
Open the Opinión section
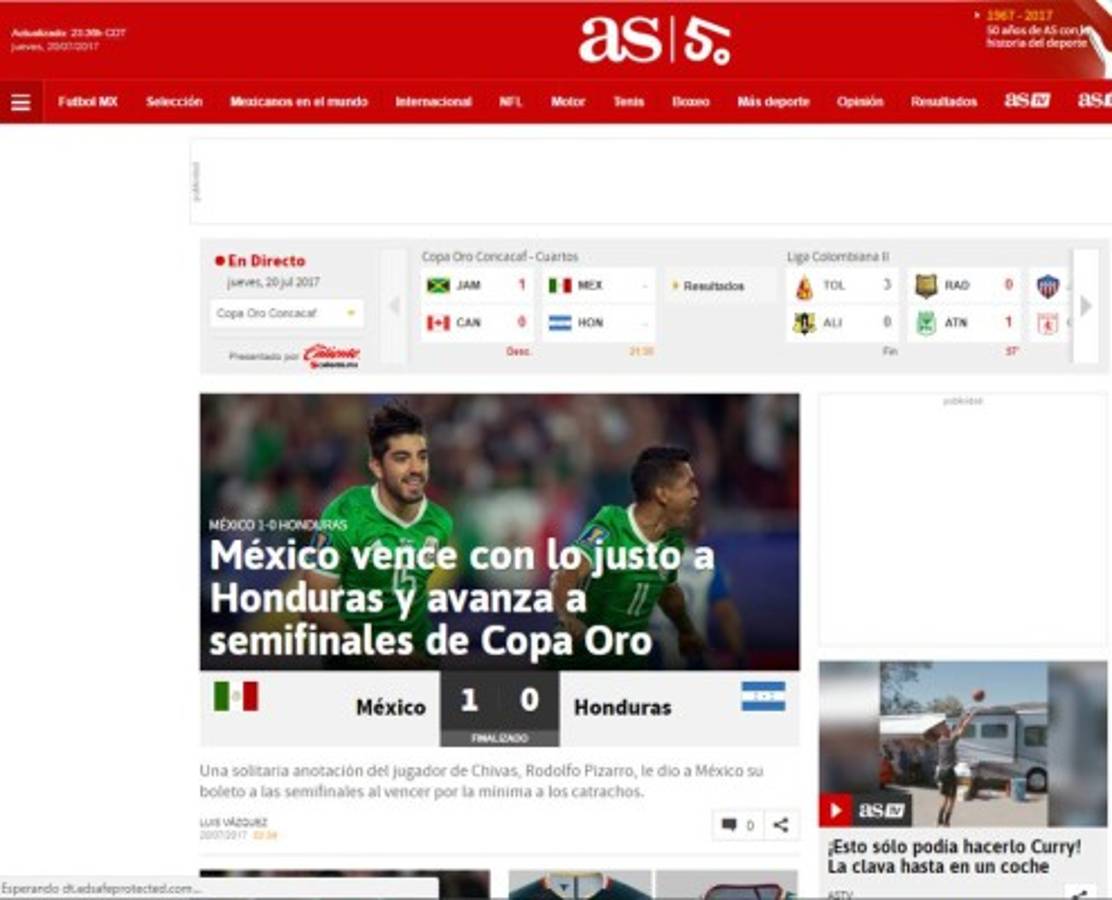click(859, 101)
